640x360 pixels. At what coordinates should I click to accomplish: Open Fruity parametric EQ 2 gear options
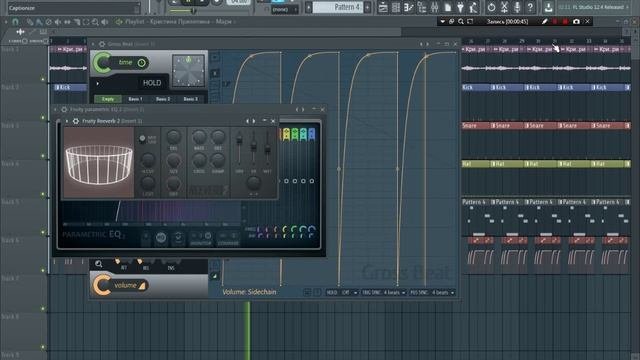coord(64,109)
